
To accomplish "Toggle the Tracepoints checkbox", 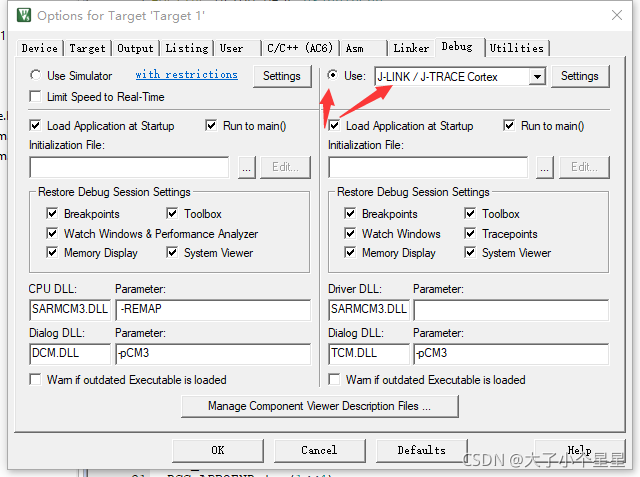I will click(x=470, y=233).
